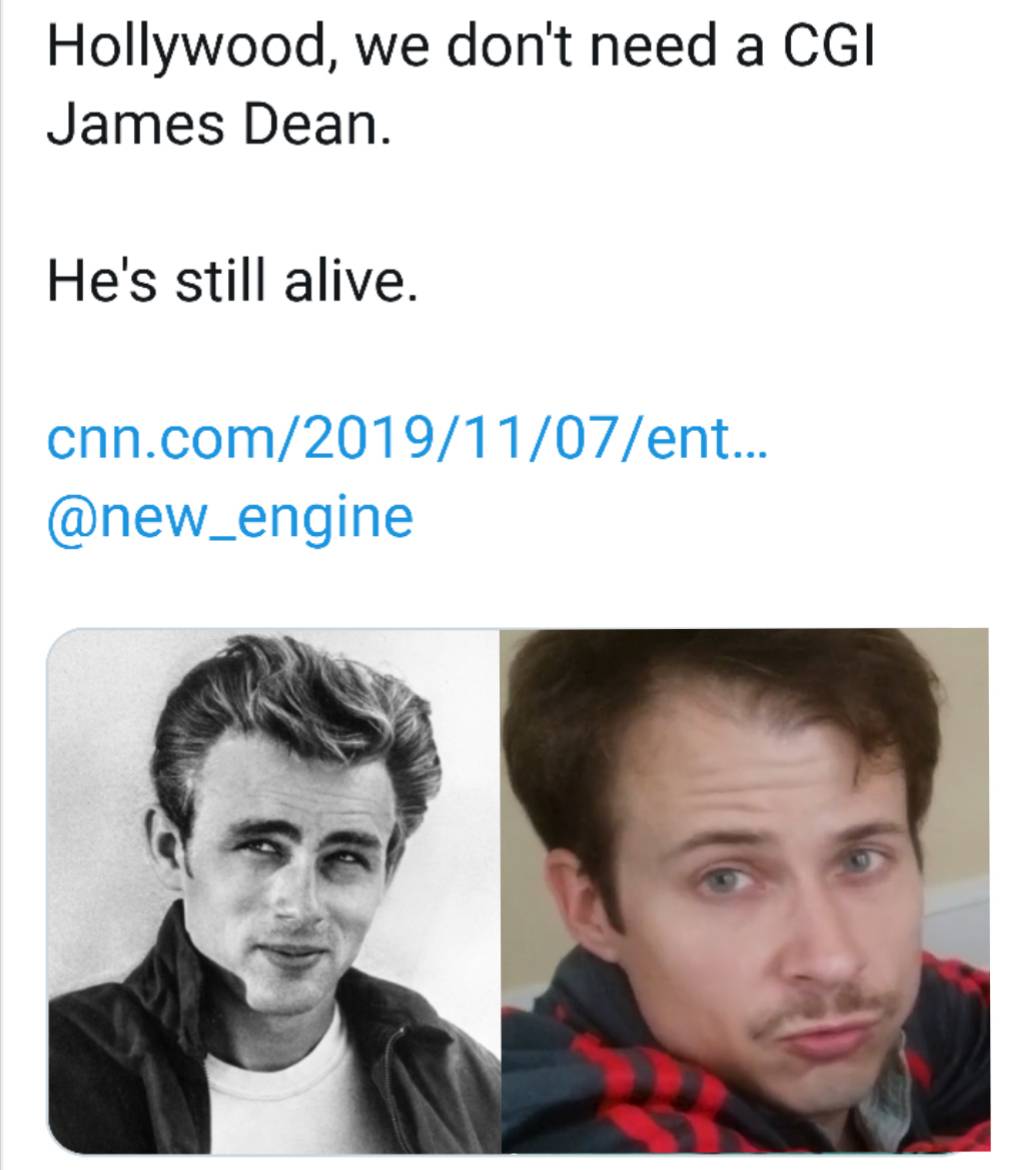
Task: Click the word "alive" in the tweet
Action: click(346, 283)
